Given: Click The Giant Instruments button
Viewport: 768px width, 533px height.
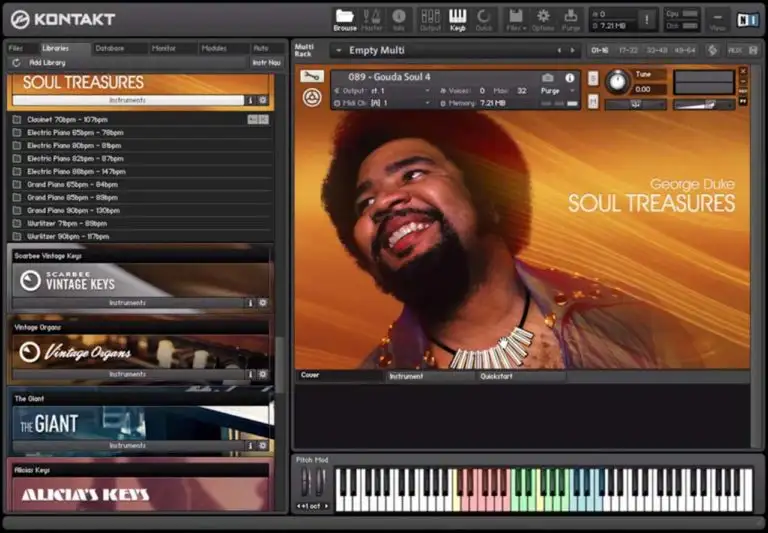Looking at the screenshot, I should click(x=128, y=445).
